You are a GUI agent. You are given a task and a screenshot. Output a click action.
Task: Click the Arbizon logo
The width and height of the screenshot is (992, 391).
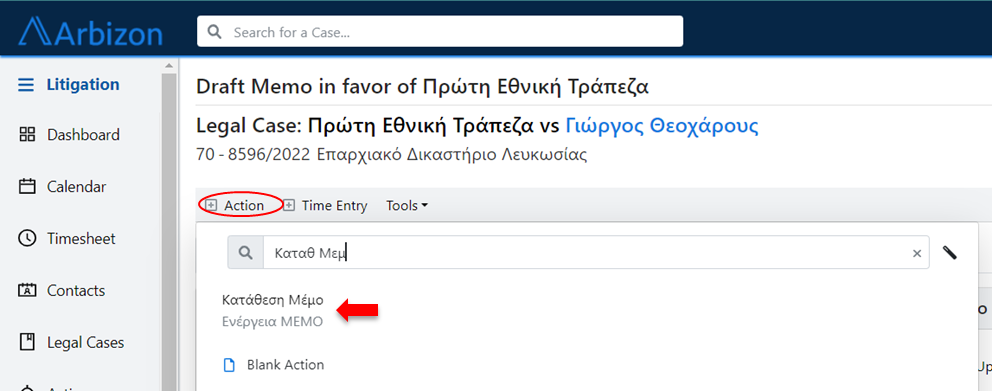click(90, 32)
